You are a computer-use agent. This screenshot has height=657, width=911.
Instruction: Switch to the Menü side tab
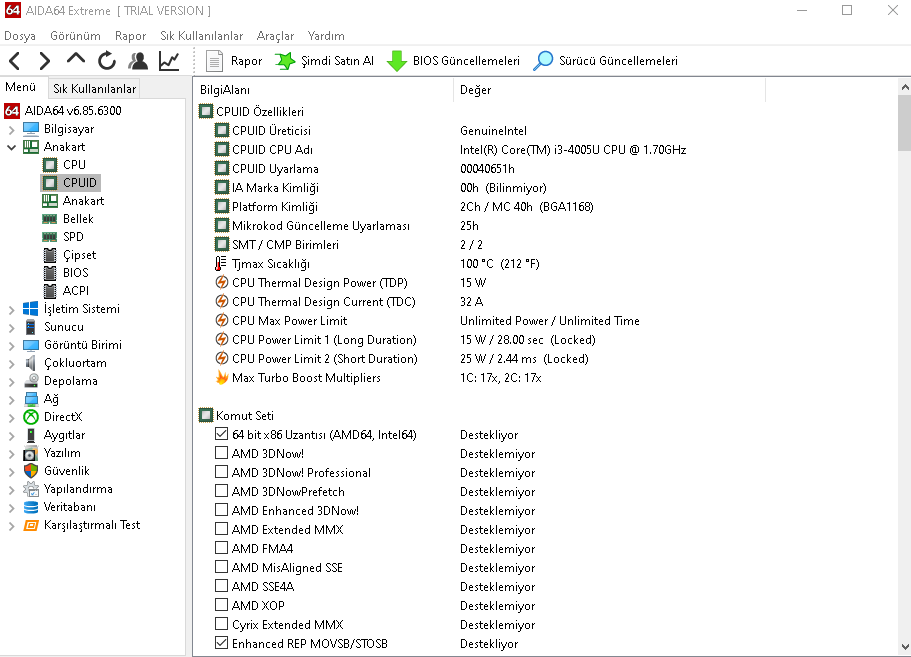pyautogui.click(x=21, y=87)
